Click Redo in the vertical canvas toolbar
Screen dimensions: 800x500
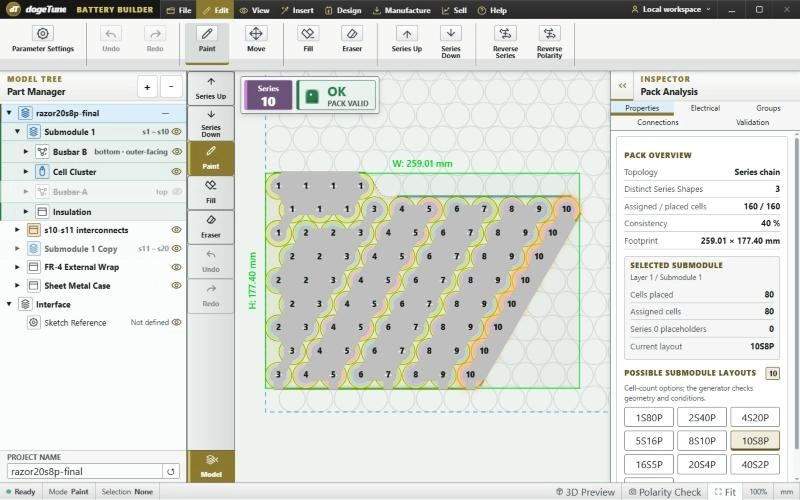pos(211,295)
